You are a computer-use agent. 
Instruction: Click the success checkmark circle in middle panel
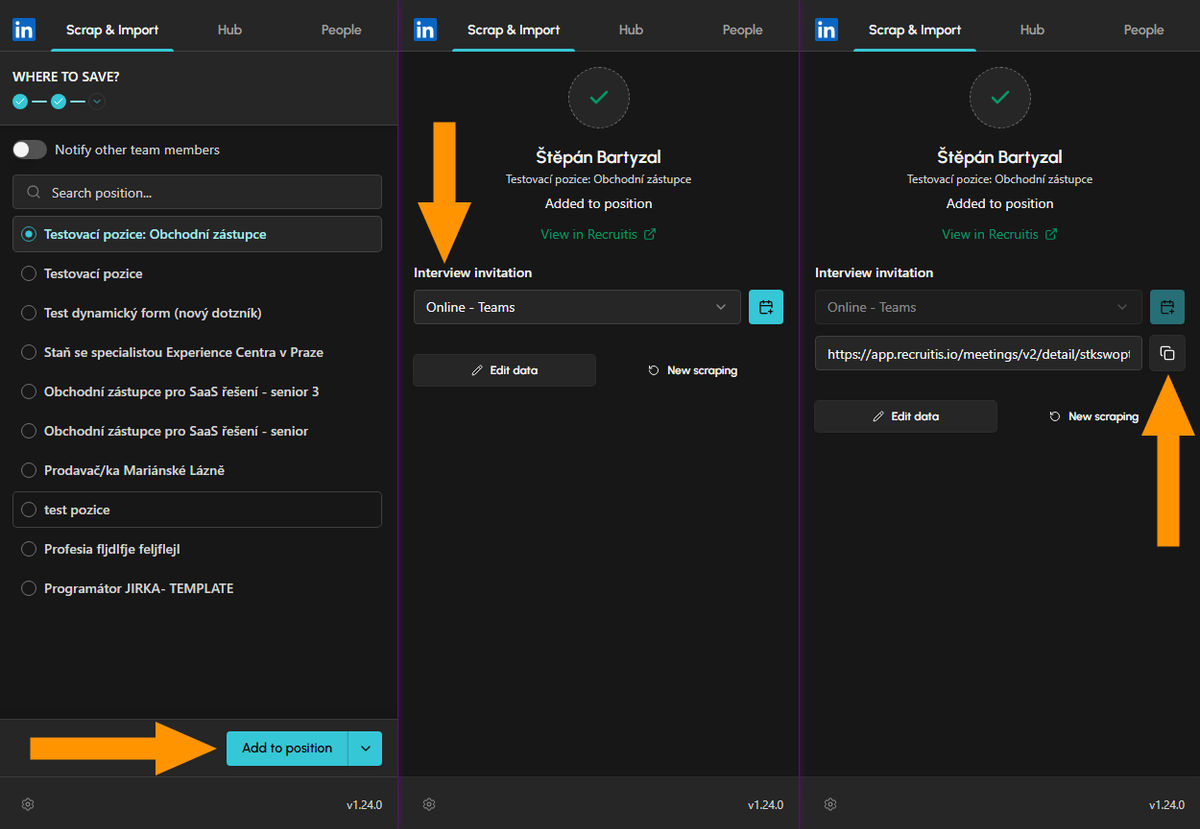click(x=598, y=97)
